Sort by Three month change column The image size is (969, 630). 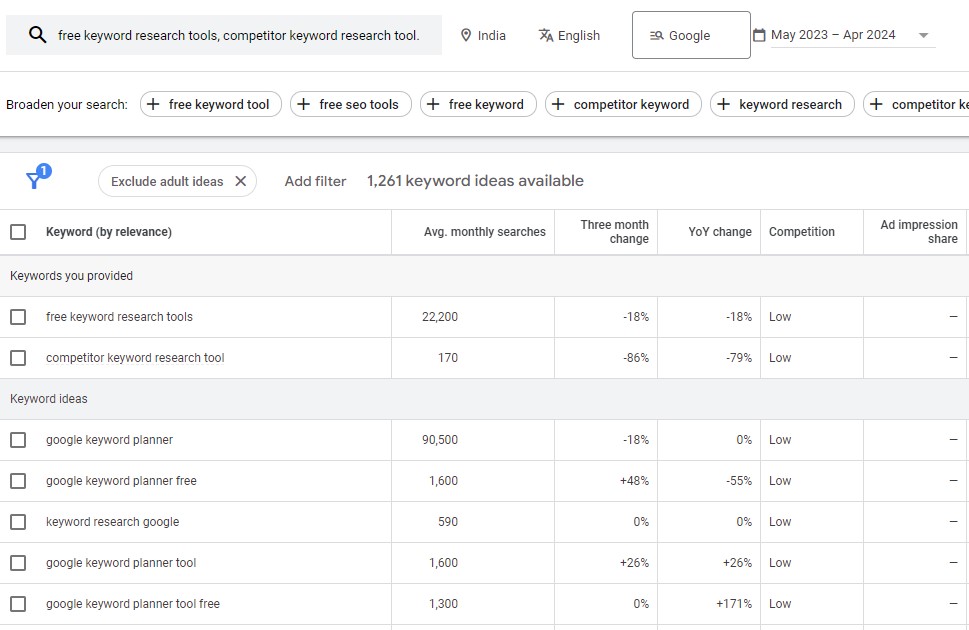point(614,232)
